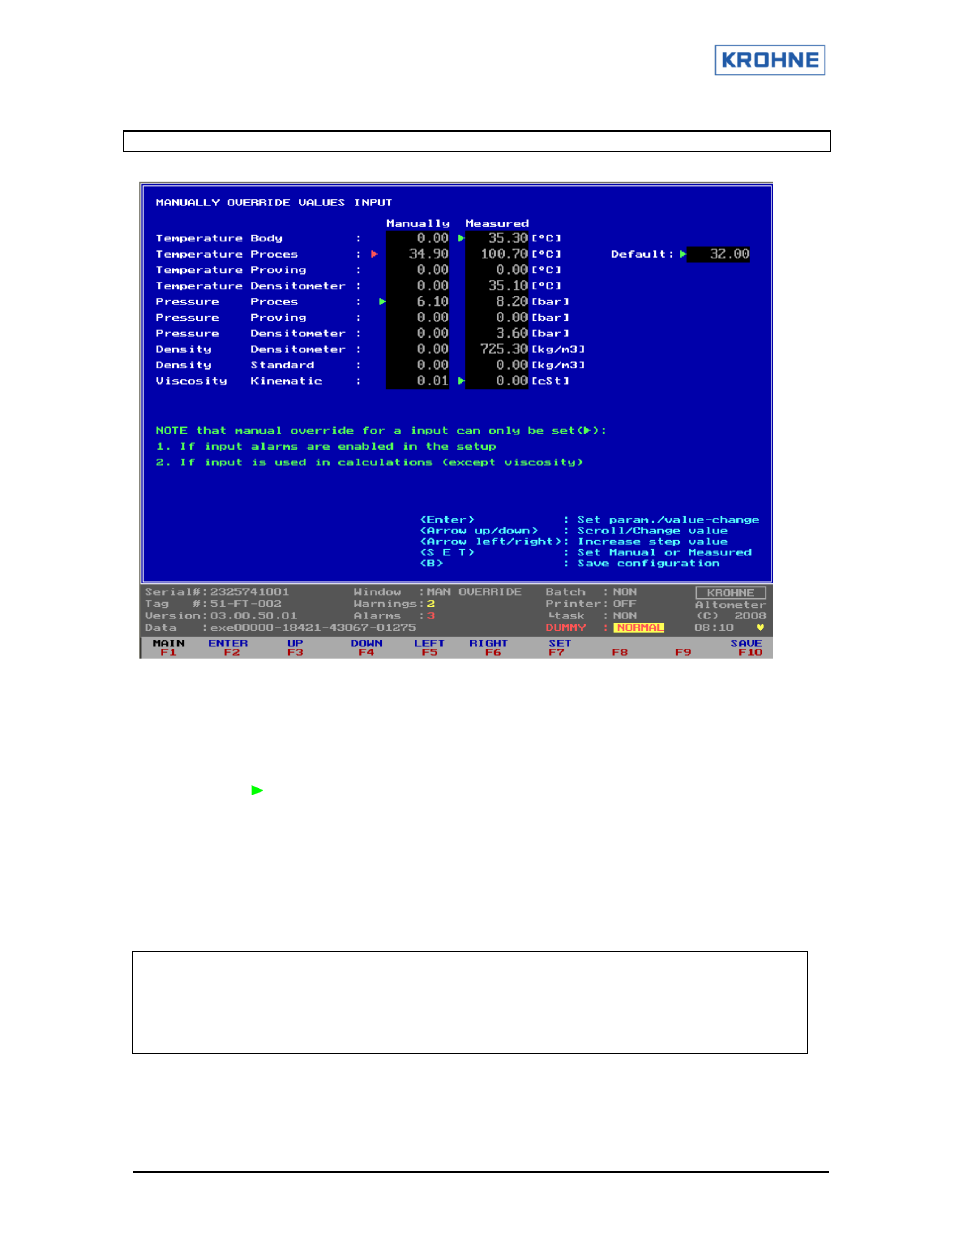This screenshot has width=954, height=1235.
Task: Click the Warnings count 2
Action: 431,604
